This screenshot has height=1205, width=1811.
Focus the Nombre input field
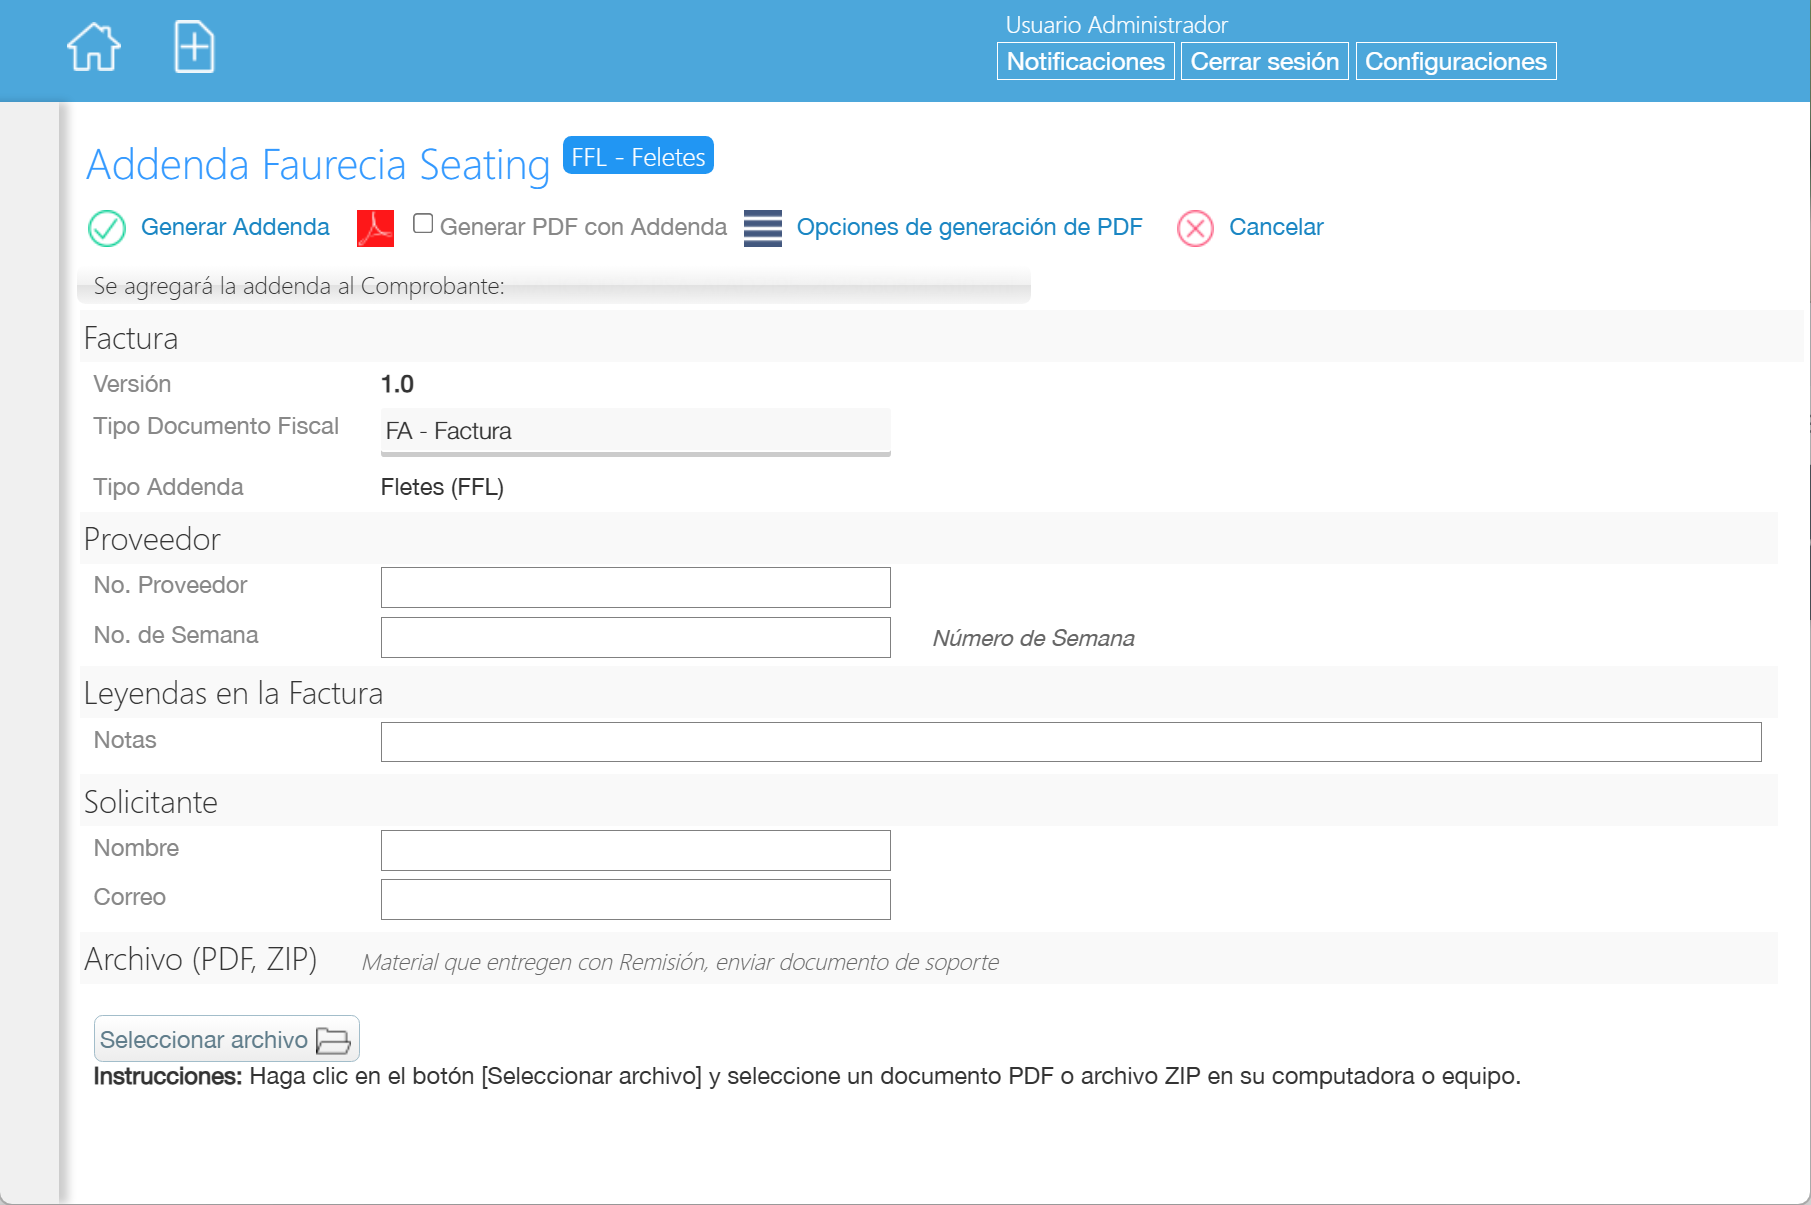coord(636,850)
